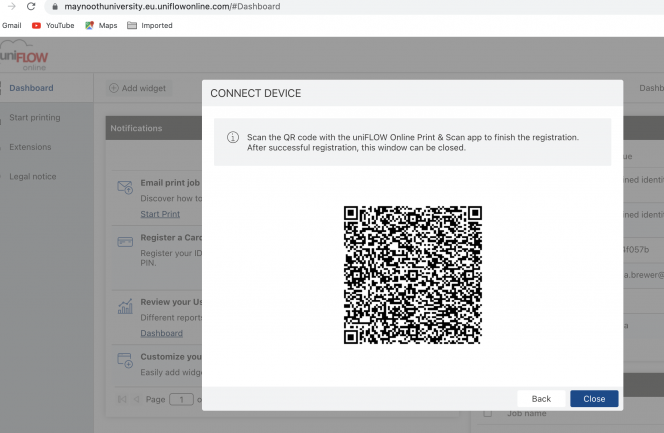
Task: Click the page number input field
Action: [x=180, y=399]
